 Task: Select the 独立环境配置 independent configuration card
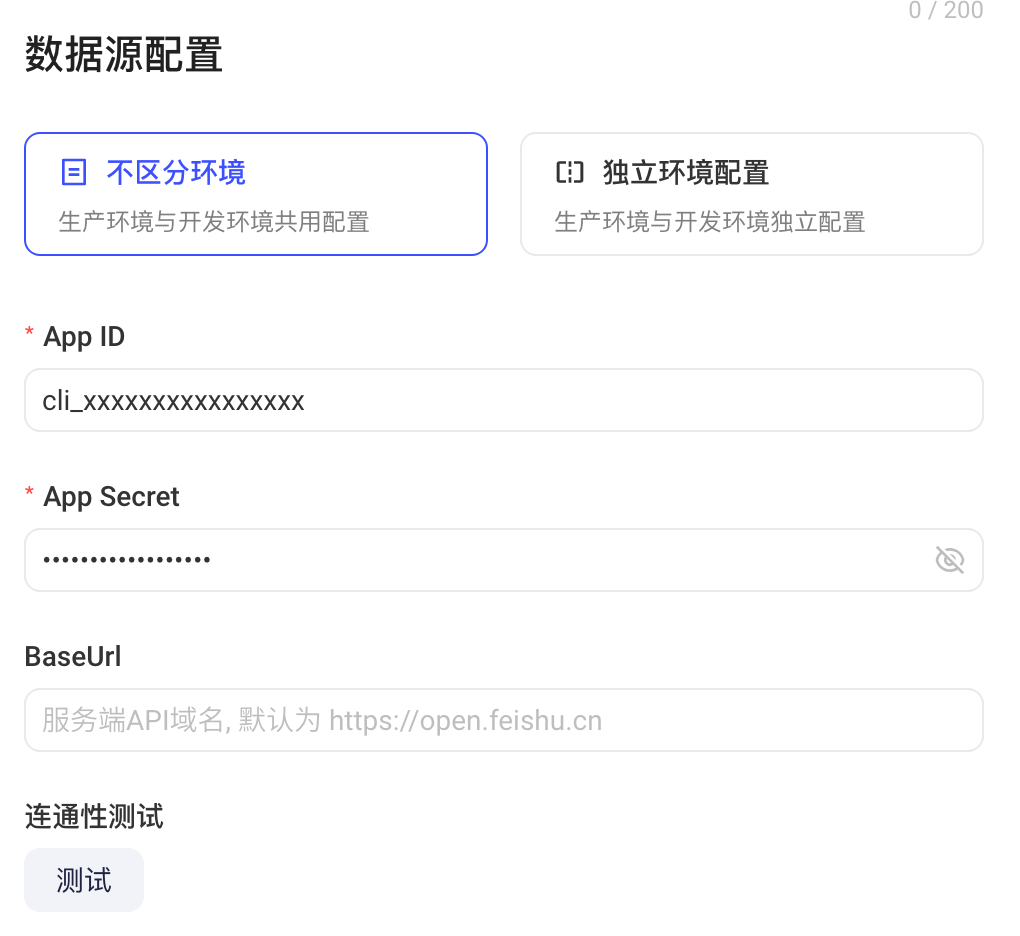751,194
